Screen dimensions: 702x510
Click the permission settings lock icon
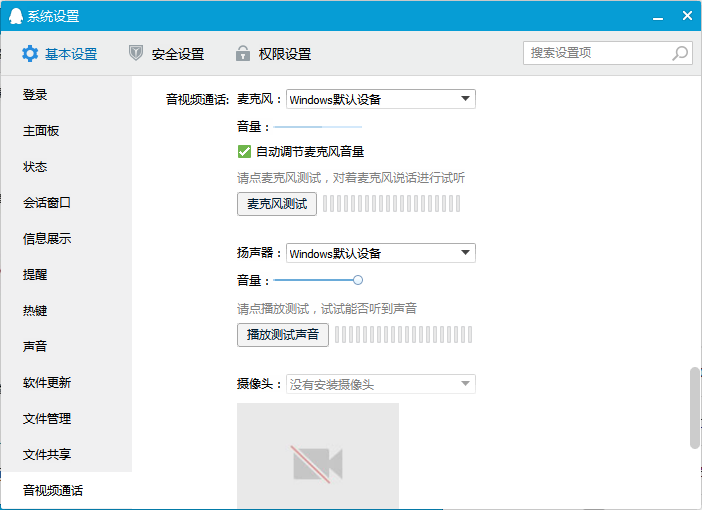point(242,54)
